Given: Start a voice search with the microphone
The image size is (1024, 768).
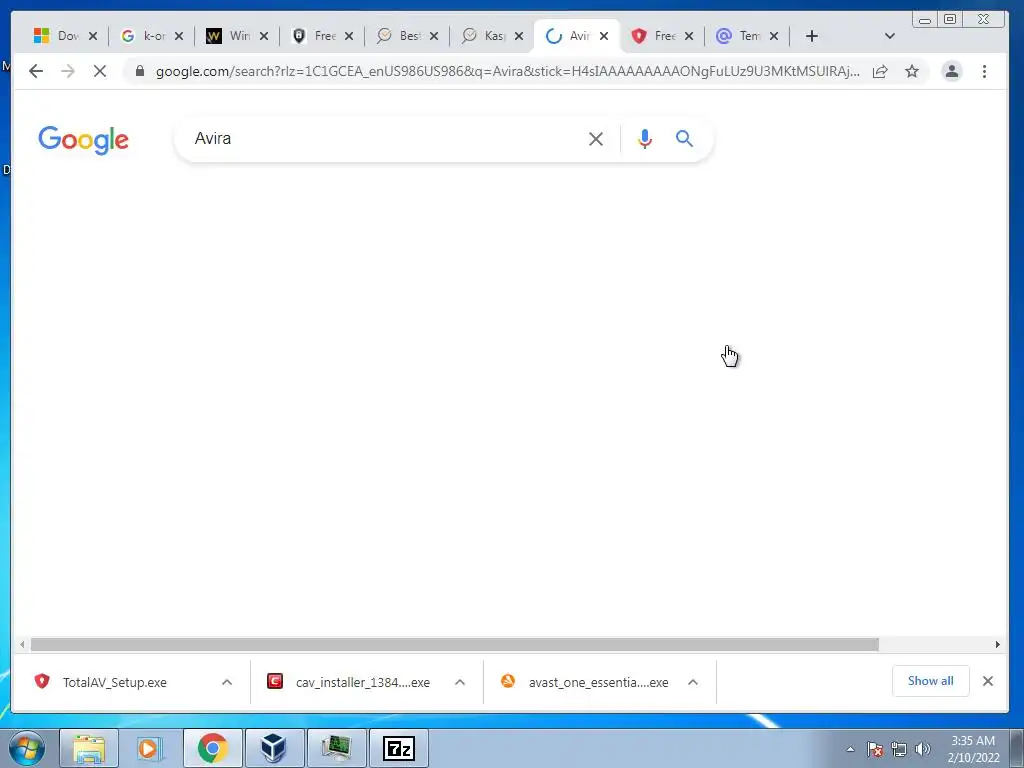Looking at the screenshot, I should (x=645, y=138).
